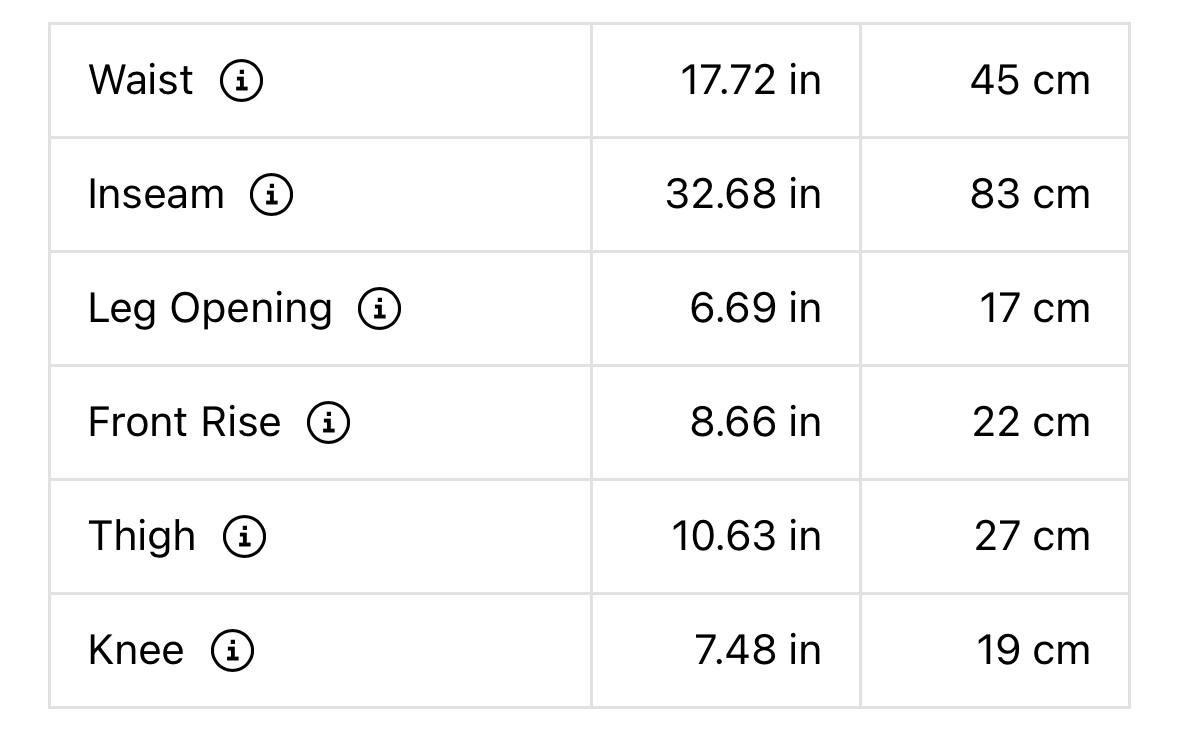The image size is (1179, 737).
Task: View Thigh measurement info icon
Action: click(244, 536)
